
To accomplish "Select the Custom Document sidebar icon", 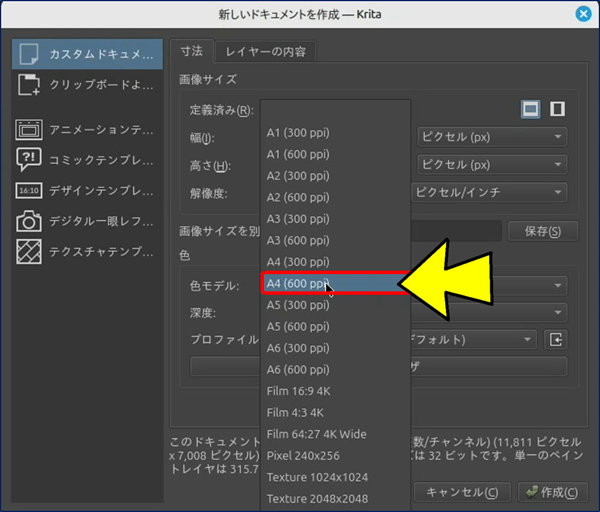I will tap(30, 53).
